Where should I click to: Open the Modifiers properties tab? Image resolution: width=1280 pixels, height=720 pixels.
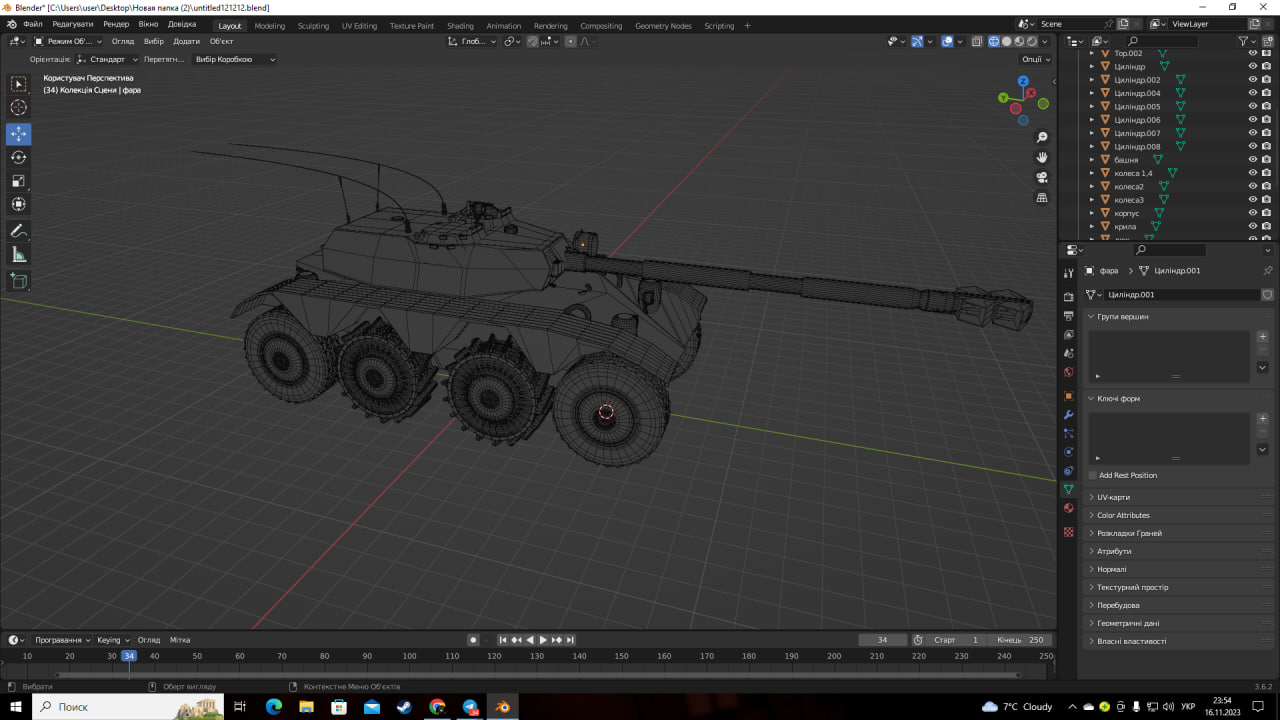[1068, 415]
